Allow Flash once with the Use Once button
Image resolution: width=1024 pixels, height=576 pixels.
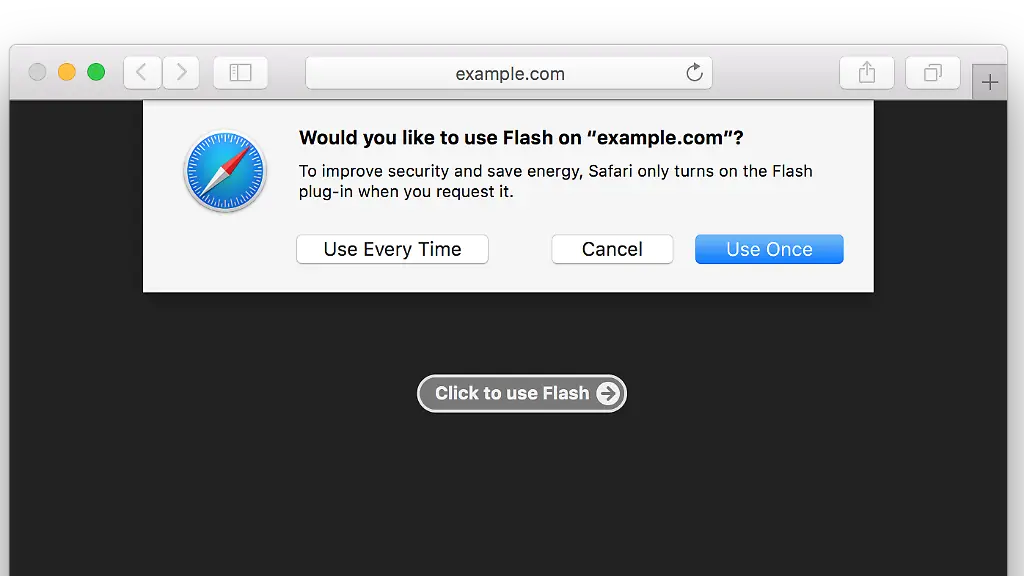click(769, 249)
